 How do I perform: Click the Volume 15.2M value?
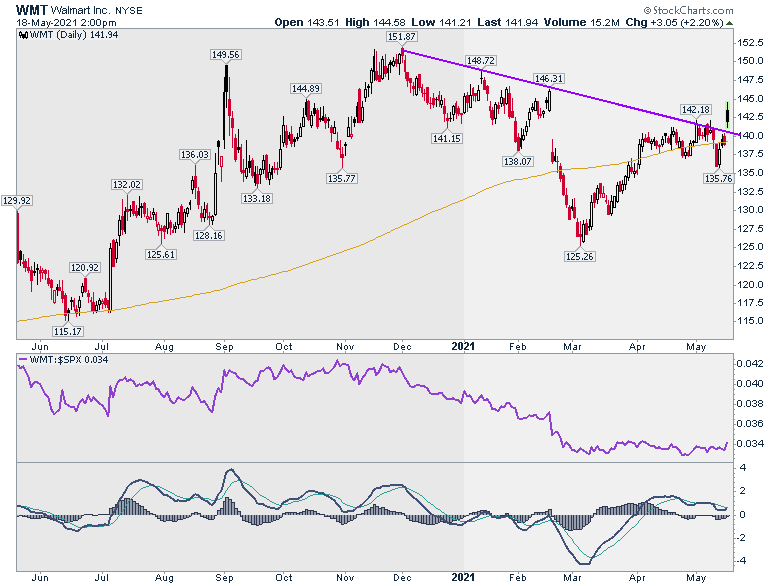click(x=582, y=22)
